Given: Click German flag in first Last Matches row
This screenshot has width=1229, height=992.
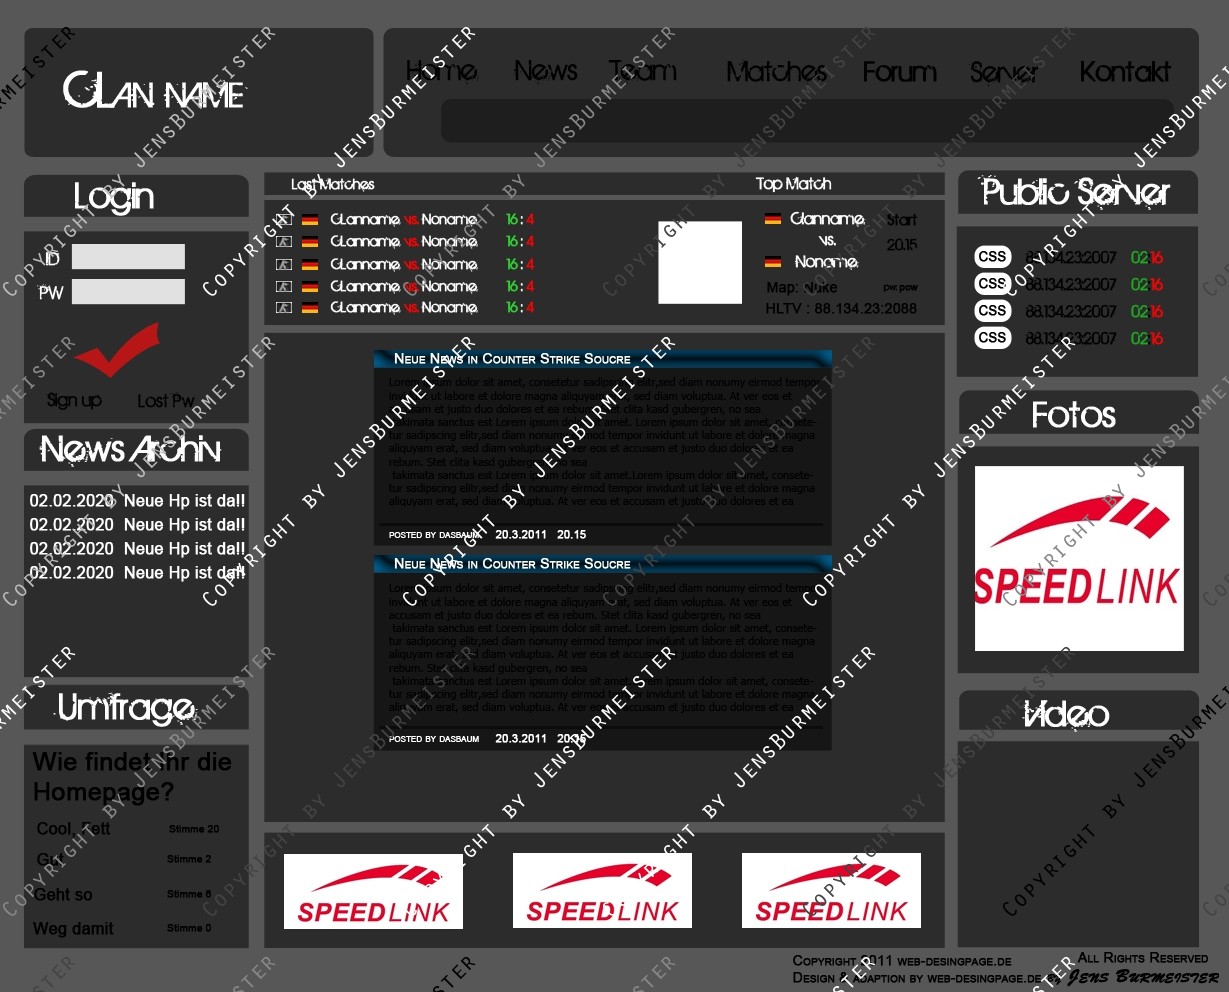Looking at the screenshot, I should [x=310, y=220].
